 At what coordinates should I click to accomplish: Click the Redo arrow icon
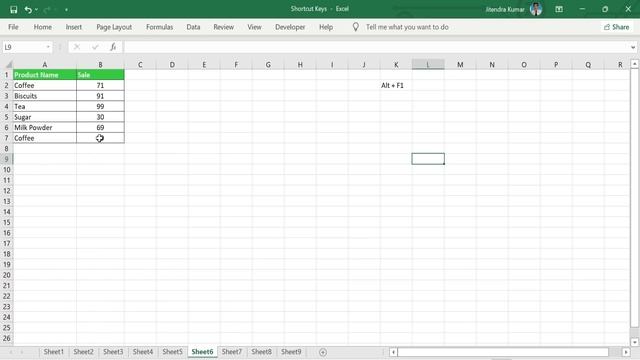[47, 9]
